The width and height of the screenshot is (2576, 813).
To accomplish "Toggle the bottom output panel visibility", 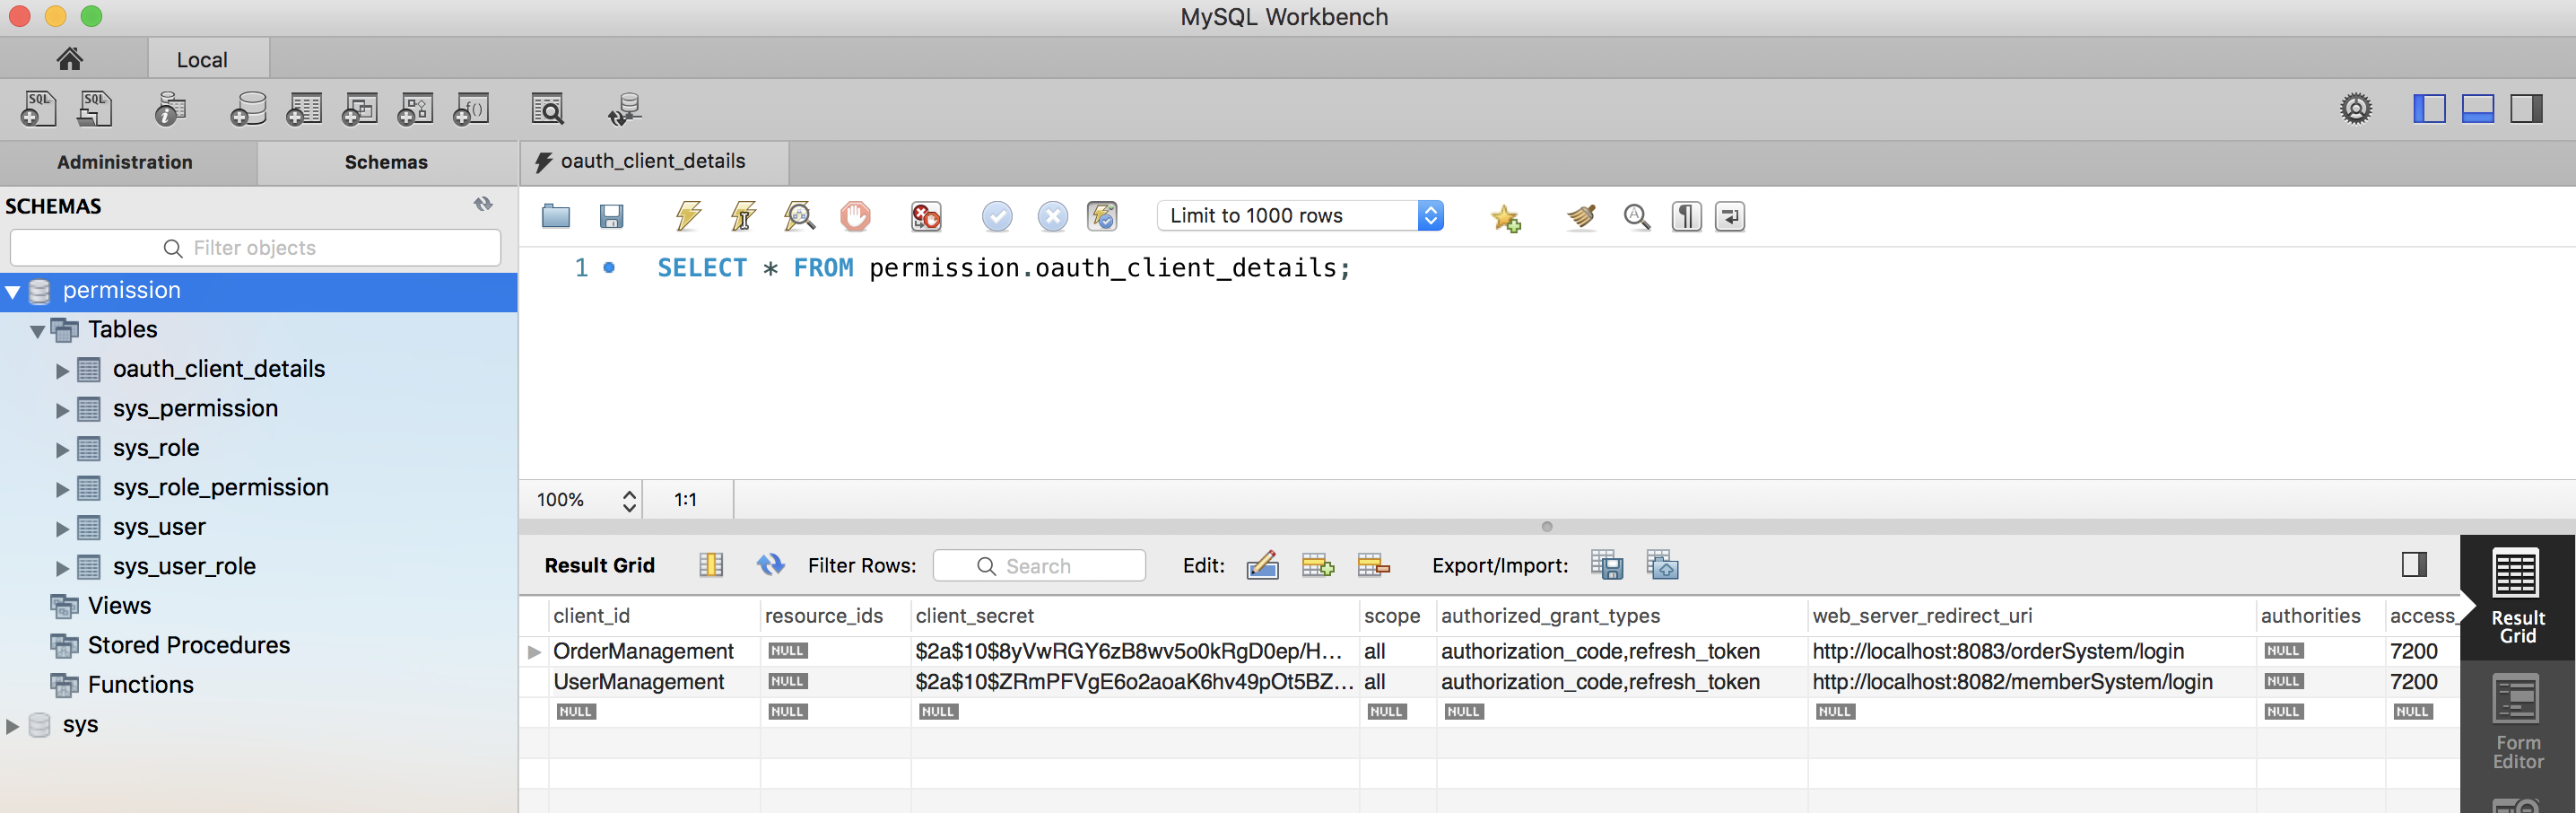I will pyautogui.click(x=2477, y=108).
